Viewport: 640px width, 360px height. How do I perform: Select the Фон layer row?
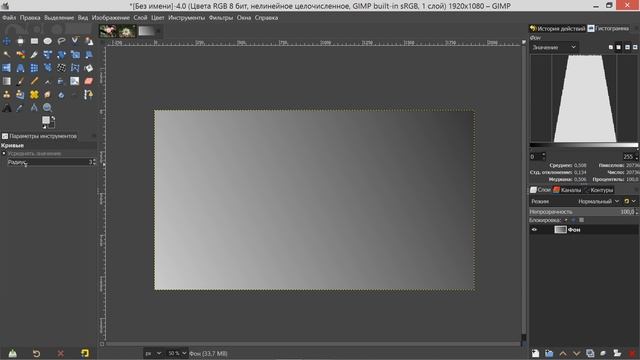(583, 230)
